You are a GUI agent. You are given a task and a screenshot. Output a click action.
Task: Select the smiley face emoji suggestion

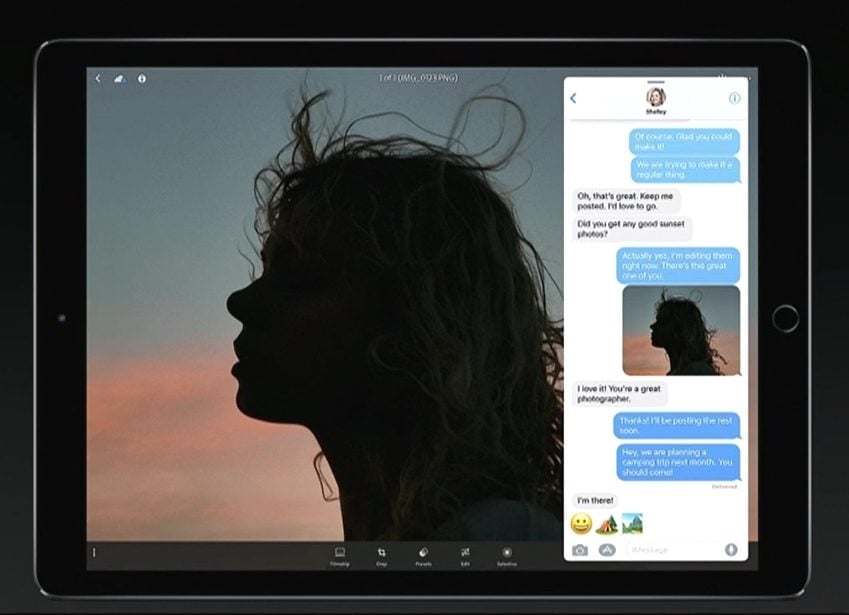point(581,523)
